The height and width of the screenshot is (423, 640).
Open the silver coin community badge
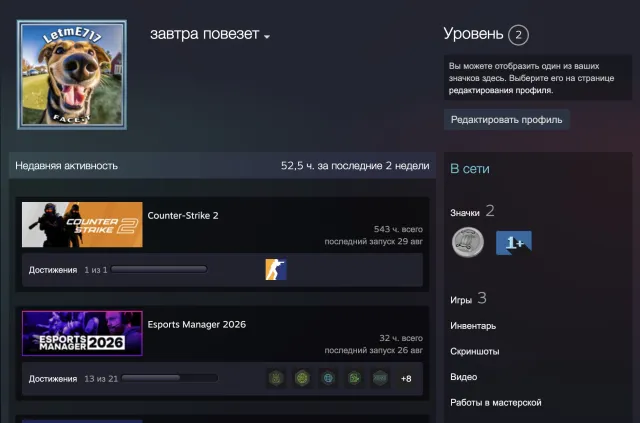[468, 243]
